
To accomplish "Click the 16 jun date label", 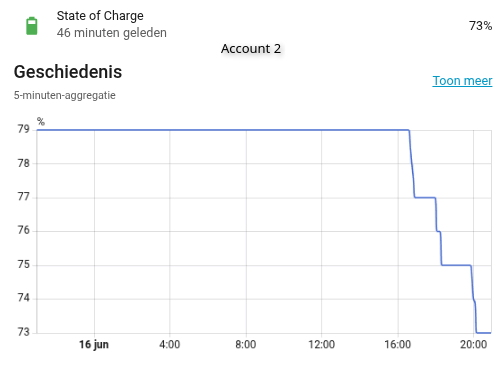I will [94, 344].
